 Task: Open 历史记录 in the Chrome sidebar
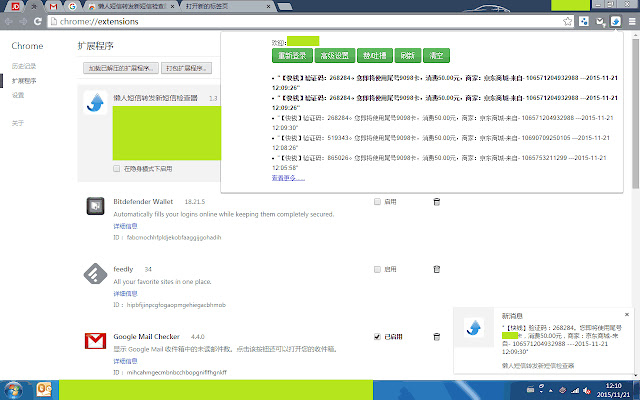[24, 66]
